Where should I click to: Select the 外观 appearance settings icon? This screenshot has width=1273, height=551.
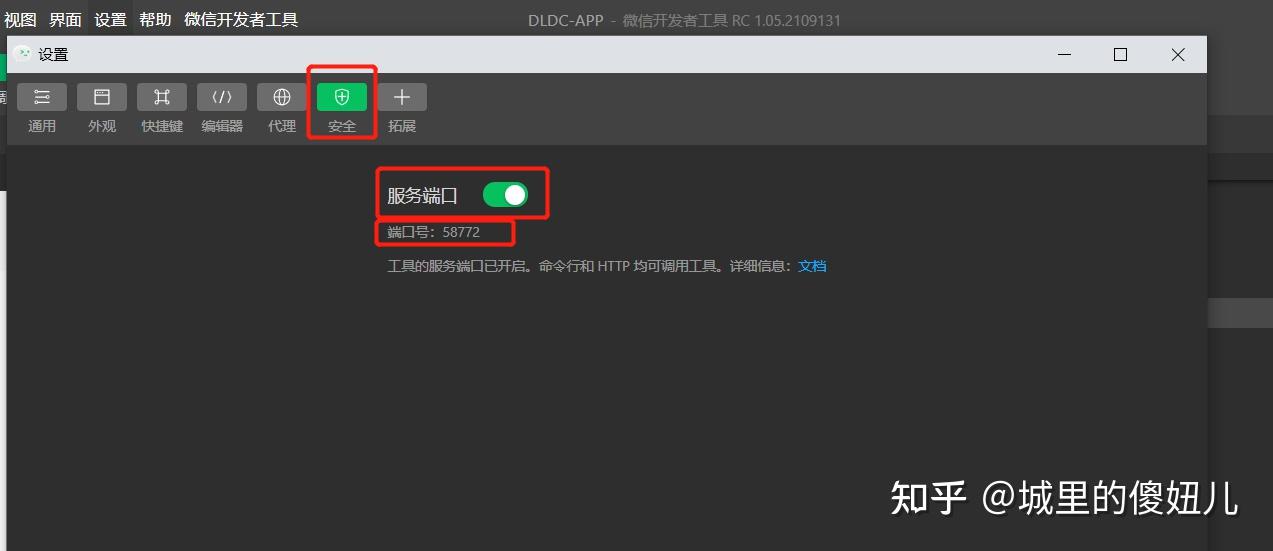click(x=102, y=97)
